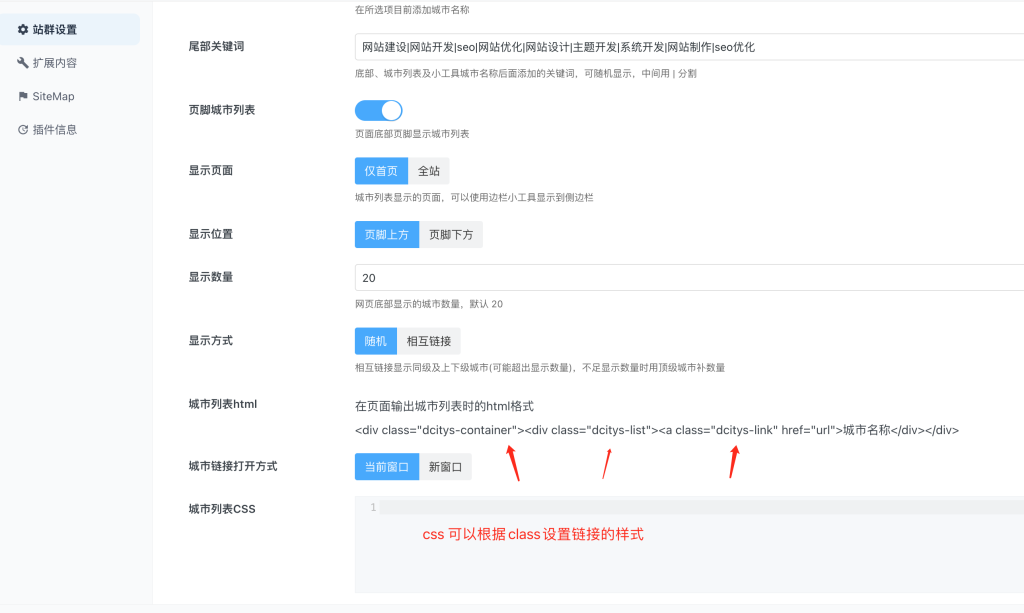Screen dimensions: 1024x613
Task: Open the 插件信息 sidebar page
Action: pyautogui.click(x=54, y=129)
